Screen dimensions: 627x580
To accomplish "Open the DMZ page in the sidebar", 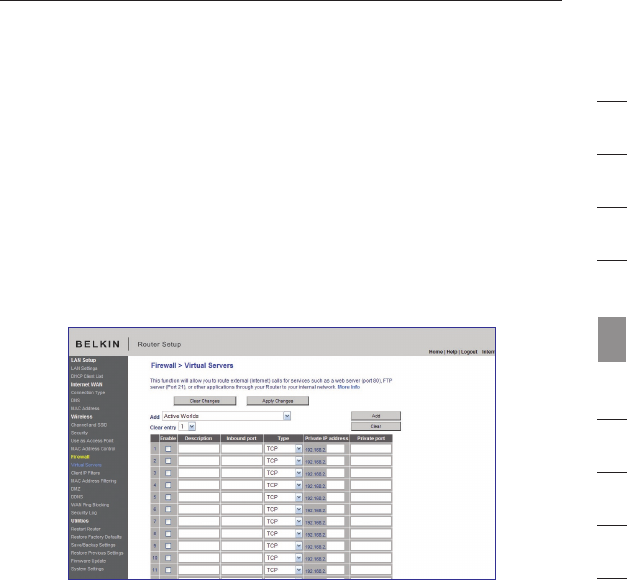I will point(76,489).
